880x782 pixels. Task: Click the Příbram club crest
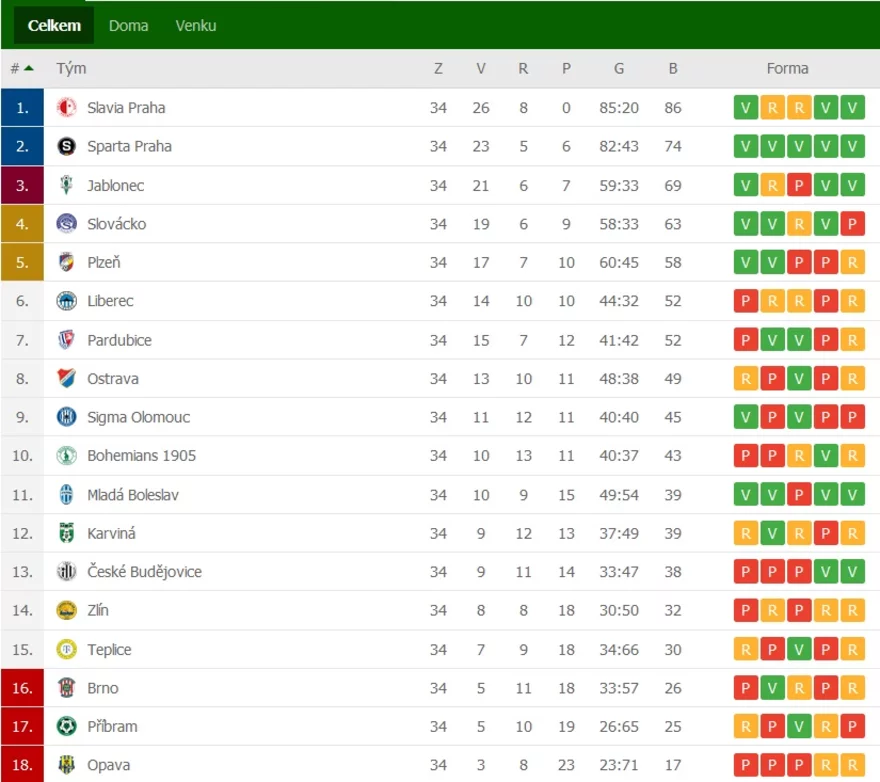67,726
